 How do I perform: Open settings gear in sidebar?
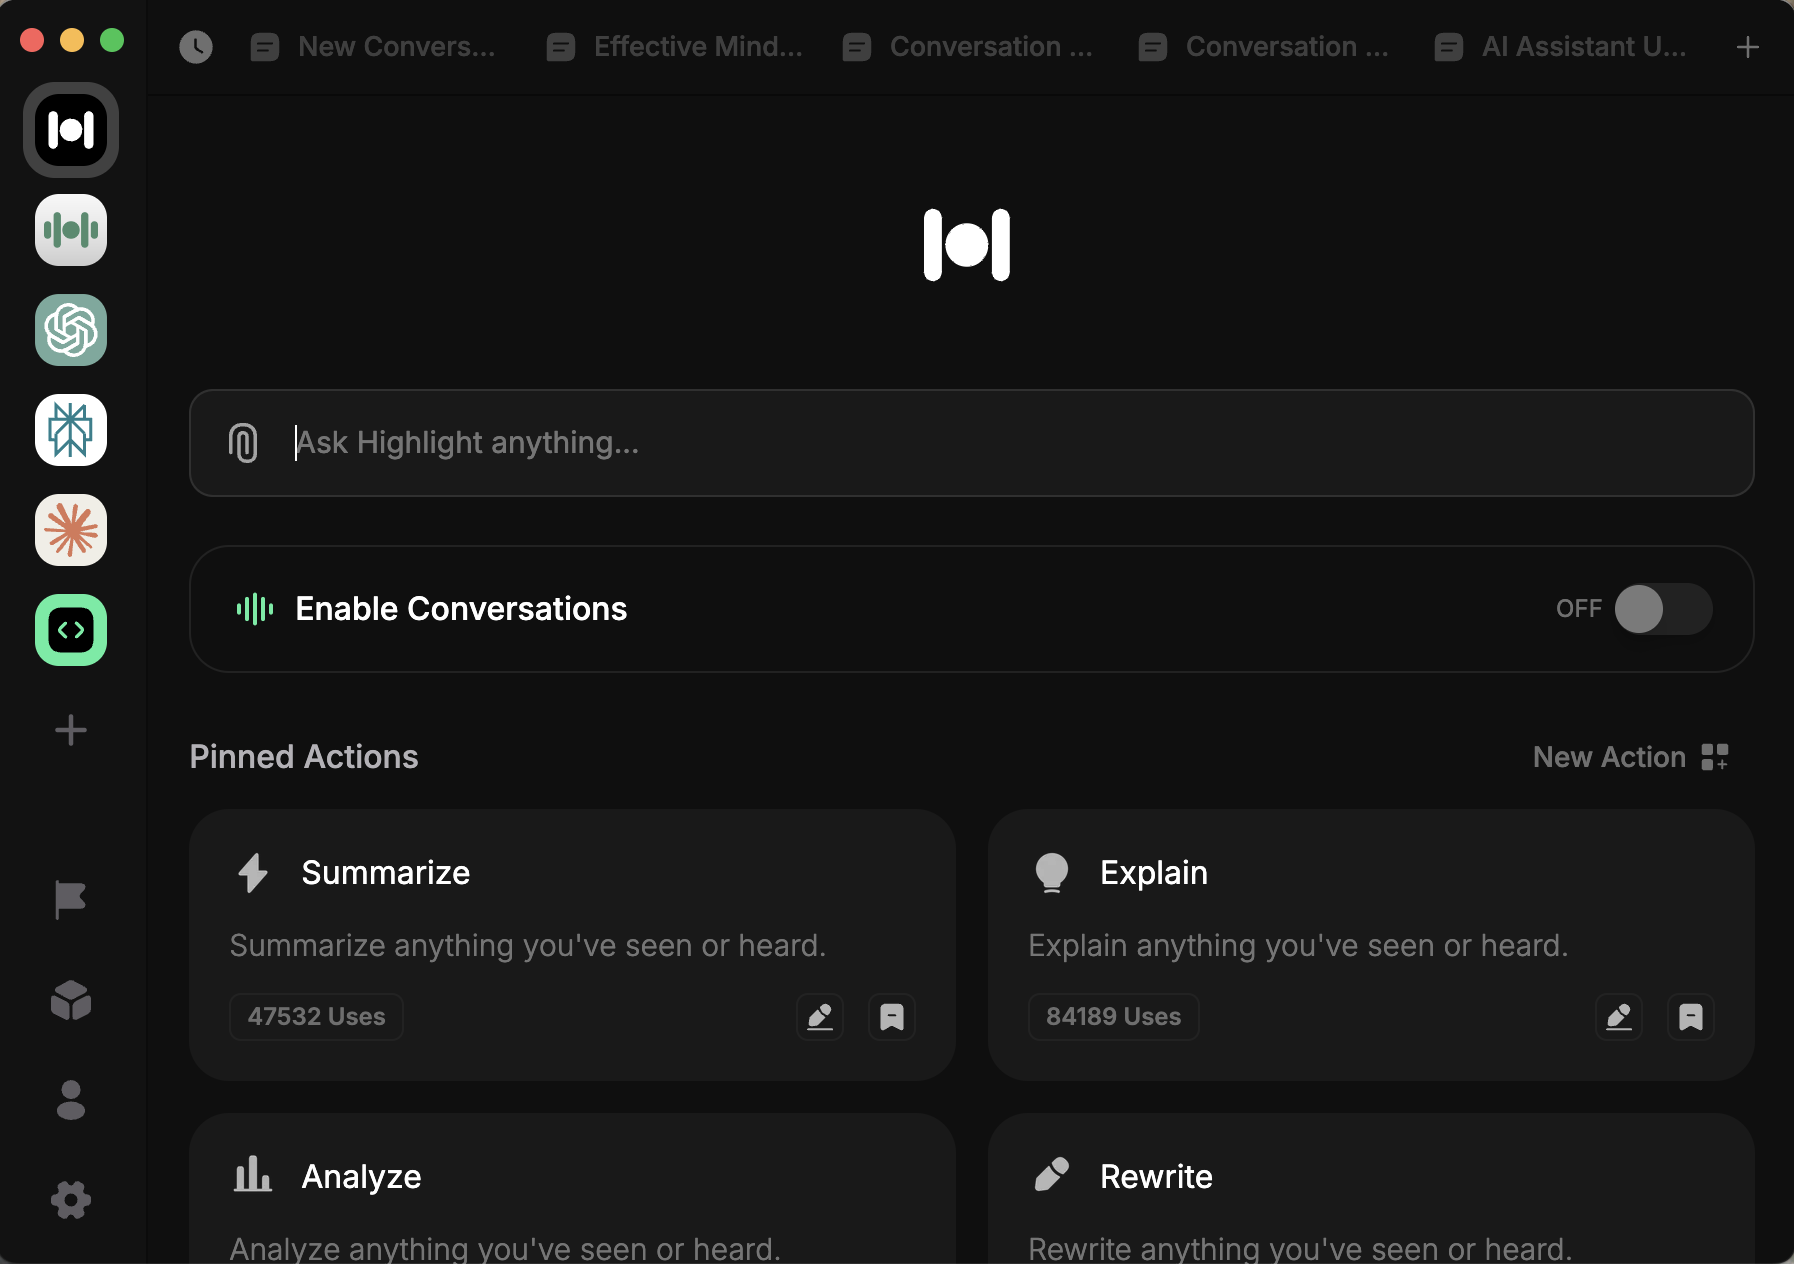click(x=71, y=1200)
